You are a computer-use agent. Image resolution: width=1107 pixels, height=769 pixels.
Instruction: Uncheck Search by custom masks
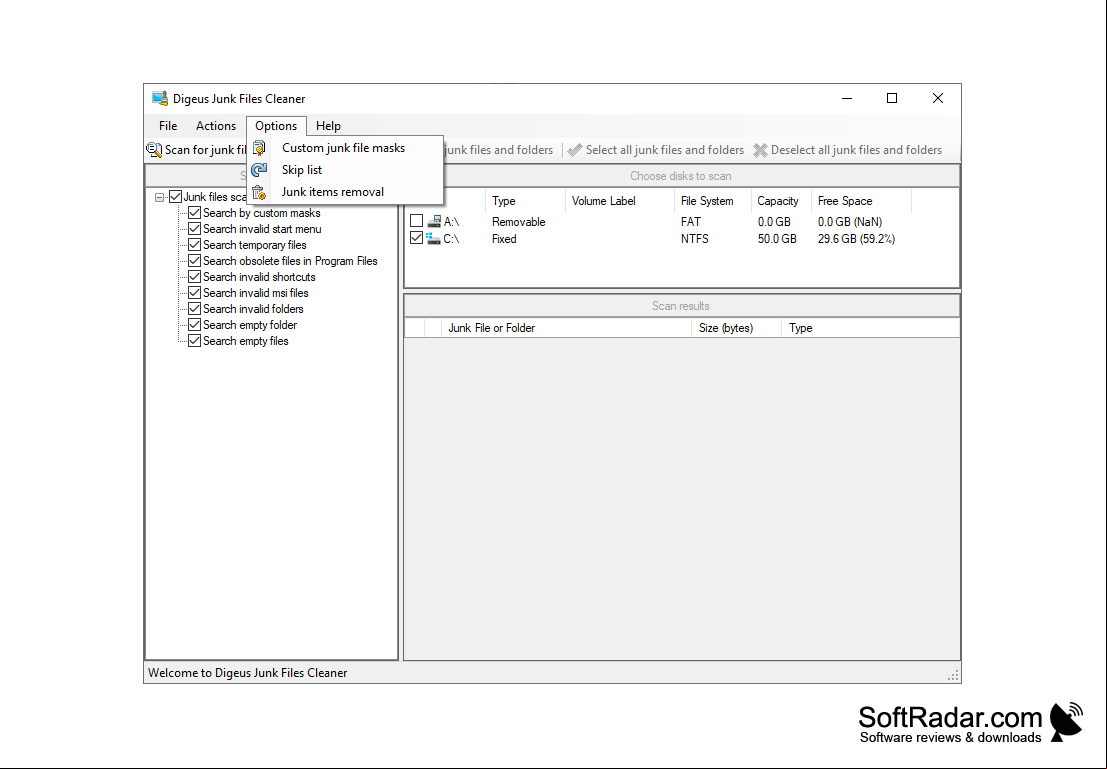click(x=194, y=213)
